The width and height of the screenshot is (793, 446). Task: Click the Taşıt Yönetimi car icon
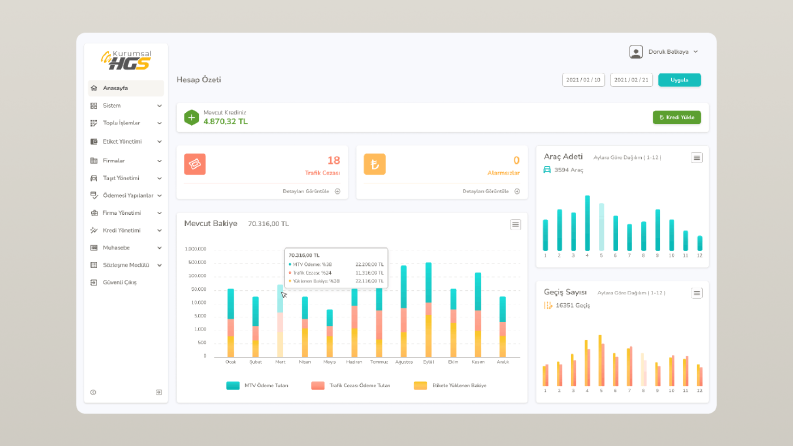[x=94, y=178]
